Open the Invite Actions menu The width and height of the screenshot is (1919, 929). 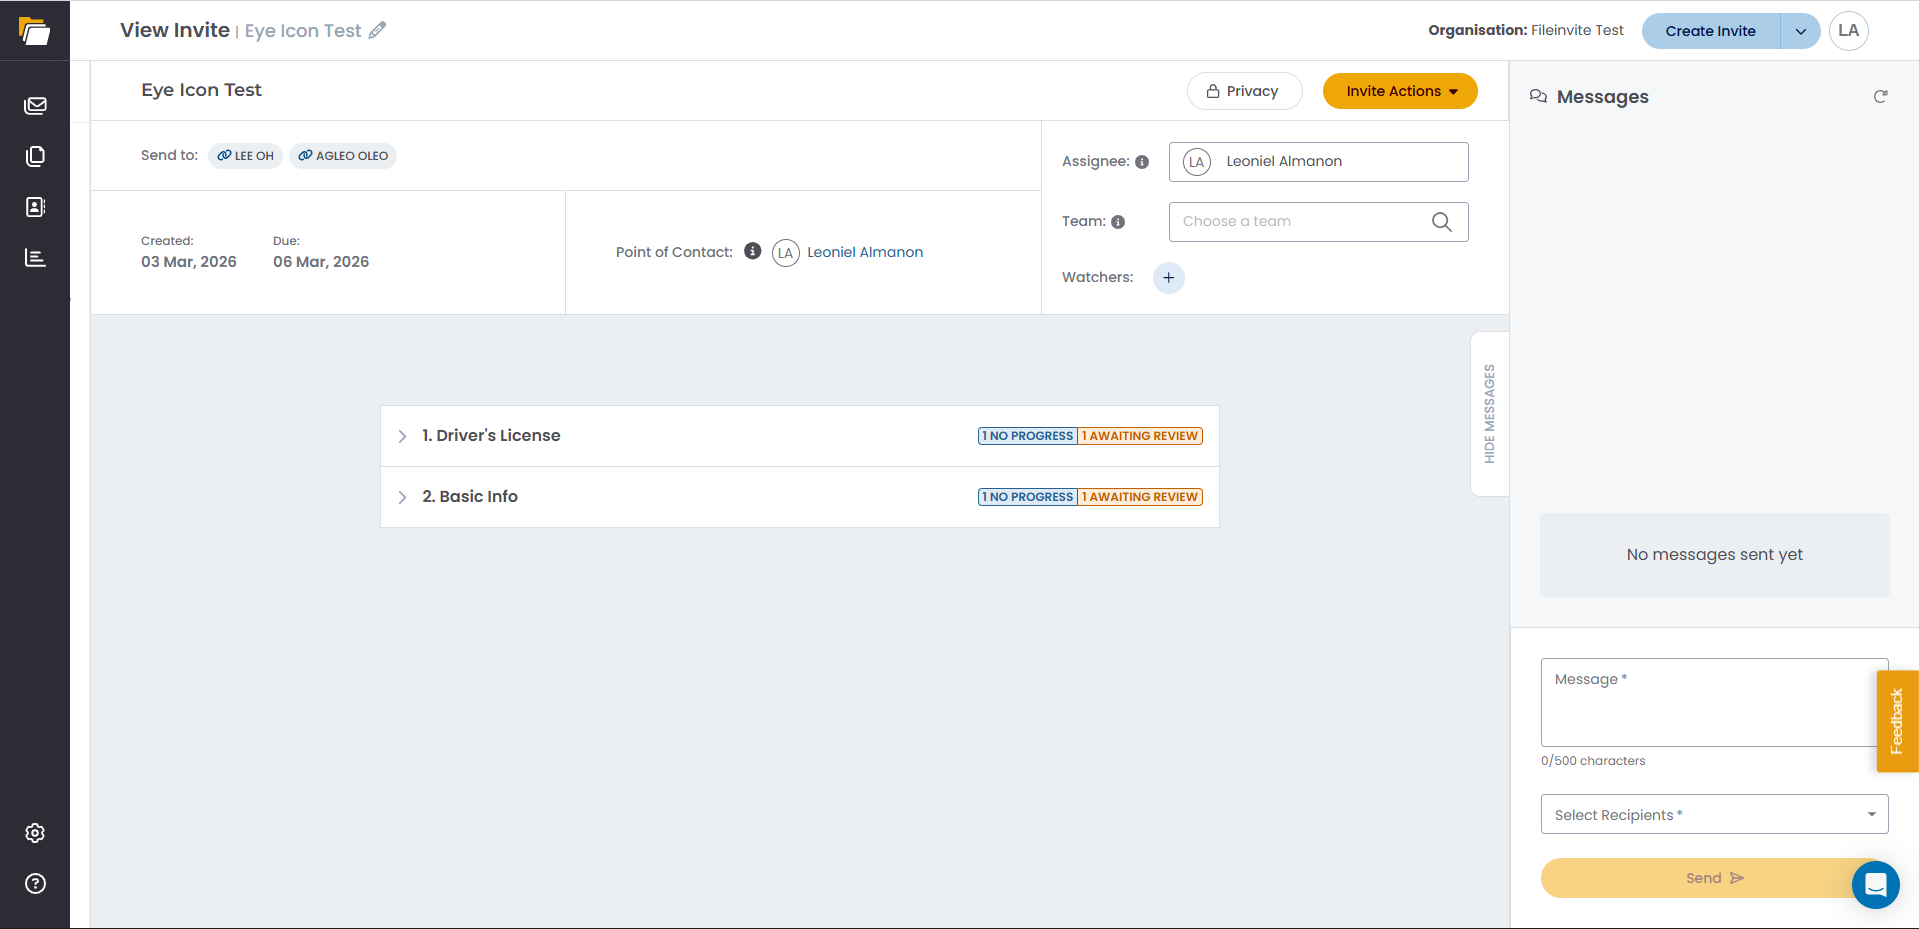pyautogui.click(x=1400, y=91)
